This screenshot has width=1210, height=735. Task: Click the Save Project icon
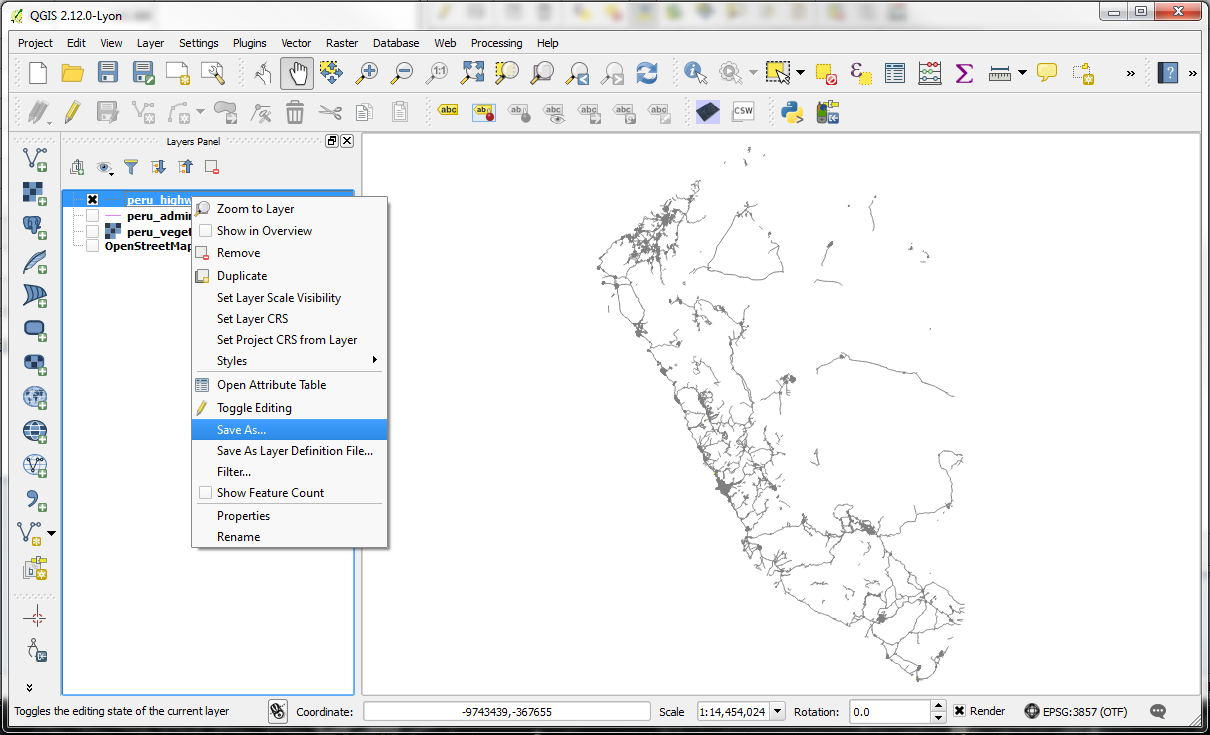(107, 73)
